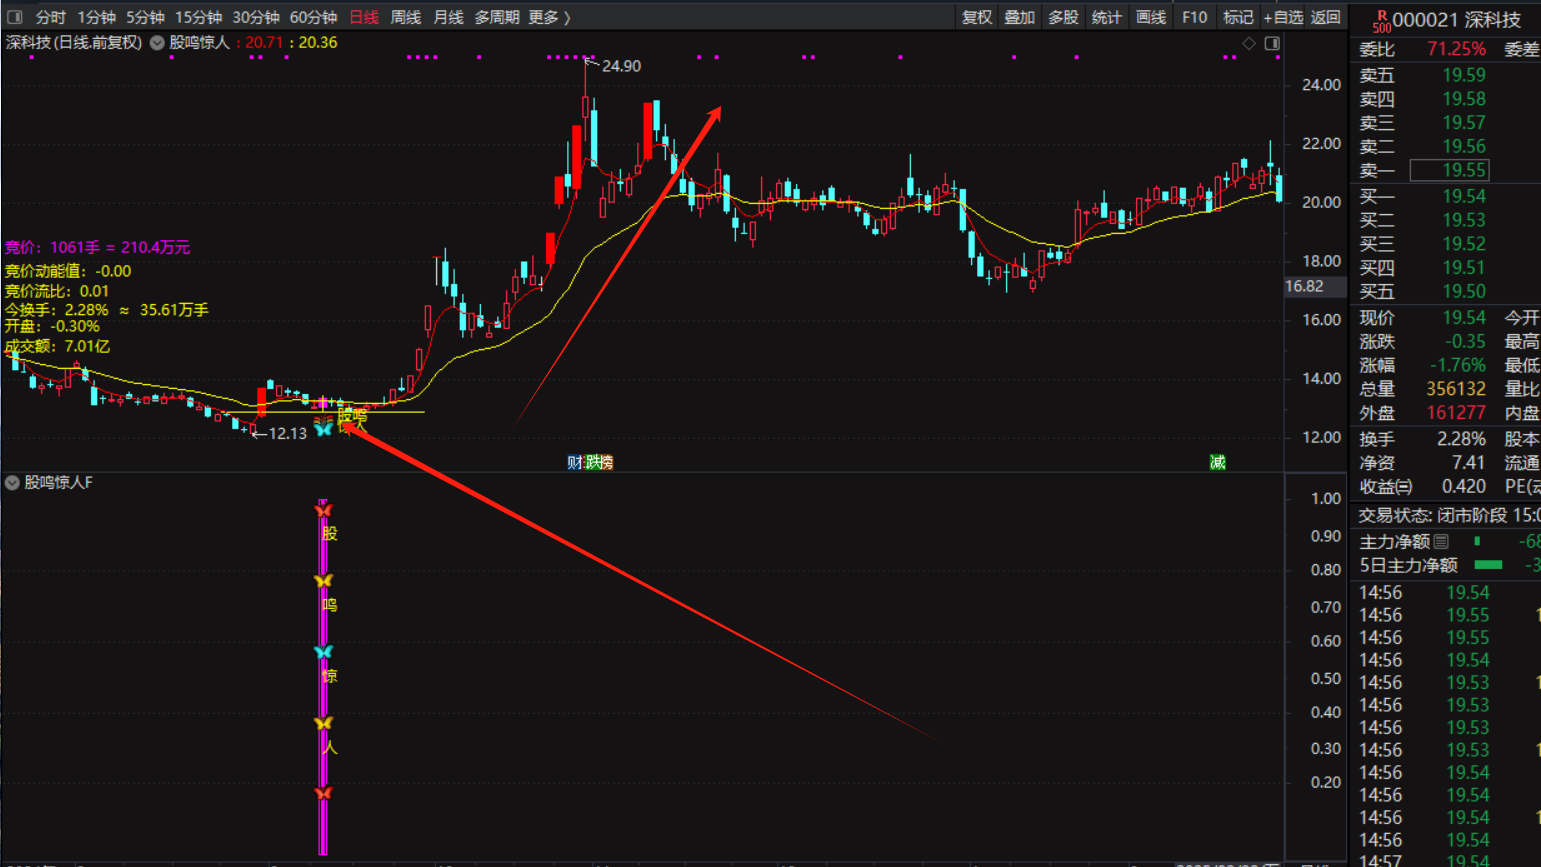
Task: Click the cyan butterfly signal under candles
Action: click(323, 428)
